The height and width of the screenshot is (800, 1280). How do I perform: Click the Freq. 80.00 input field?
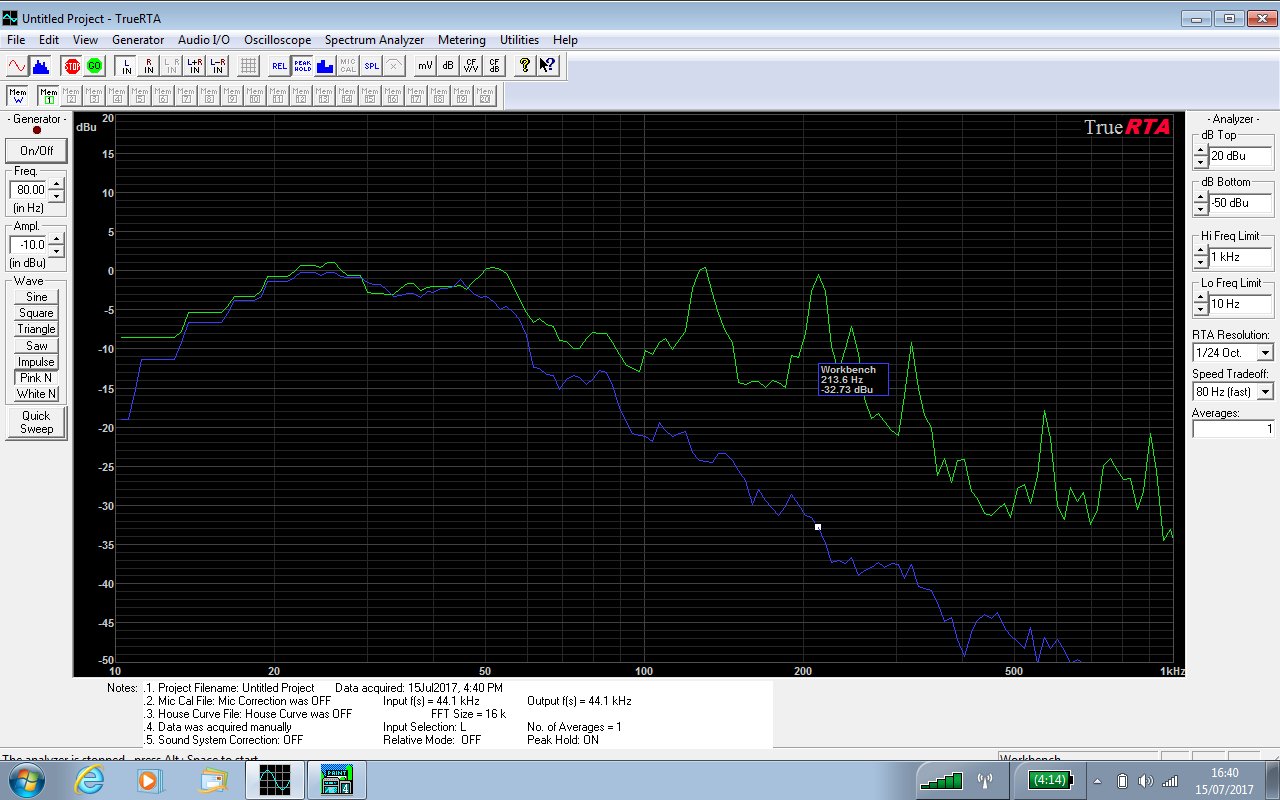pyautogui.click(x=28, y=190)
